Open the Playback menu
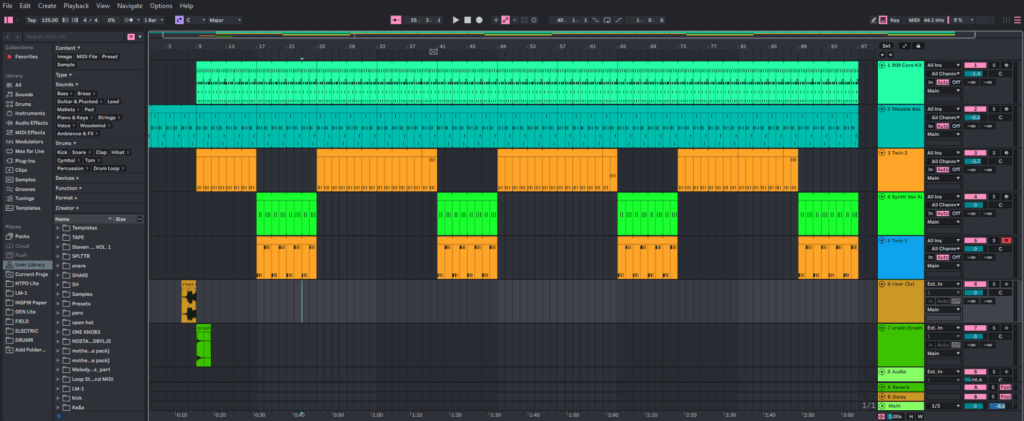 pyautogui.click(x=76, y=6)
